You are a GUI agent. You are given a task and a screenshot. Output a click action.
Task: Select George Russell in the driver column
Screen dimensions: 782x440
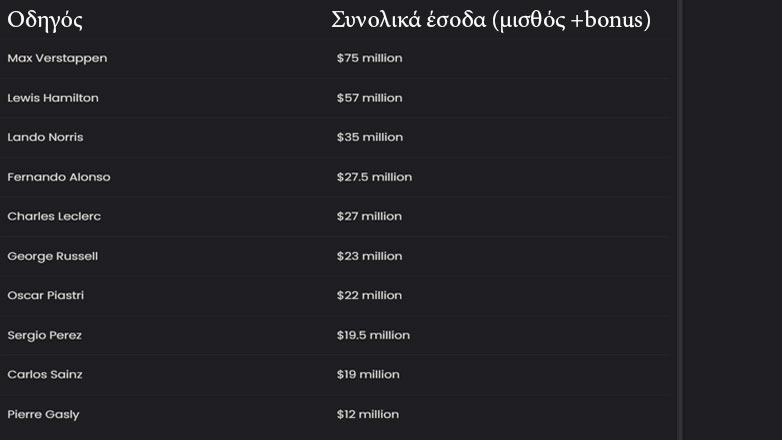point(53,256)
